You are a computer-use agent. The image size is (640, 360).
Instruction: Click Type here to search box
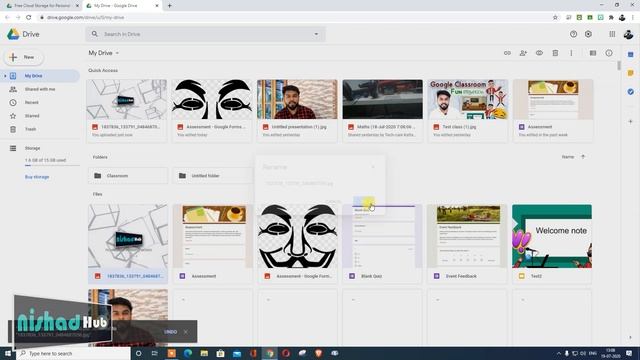pos(73,353)
